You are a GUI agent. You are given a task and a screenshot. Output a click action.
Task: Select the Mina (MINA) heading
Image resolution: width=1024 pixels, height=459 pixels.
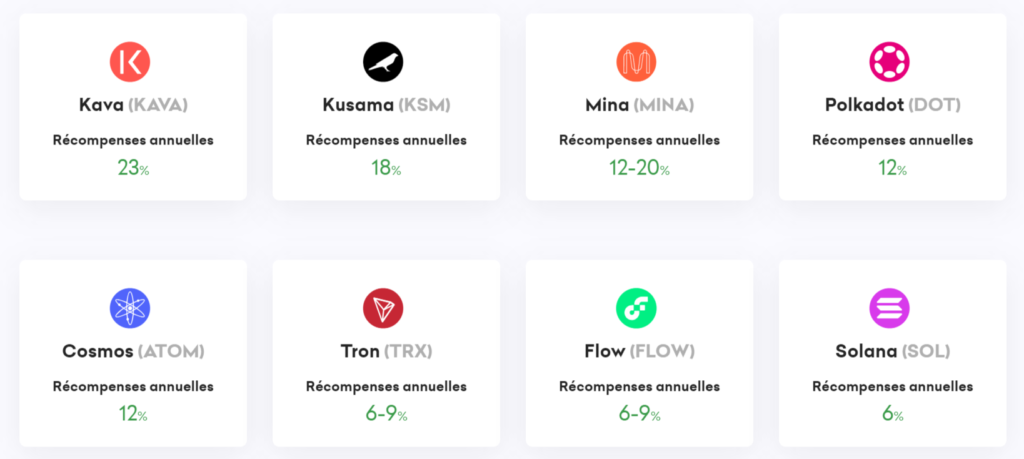pos(639,105)
